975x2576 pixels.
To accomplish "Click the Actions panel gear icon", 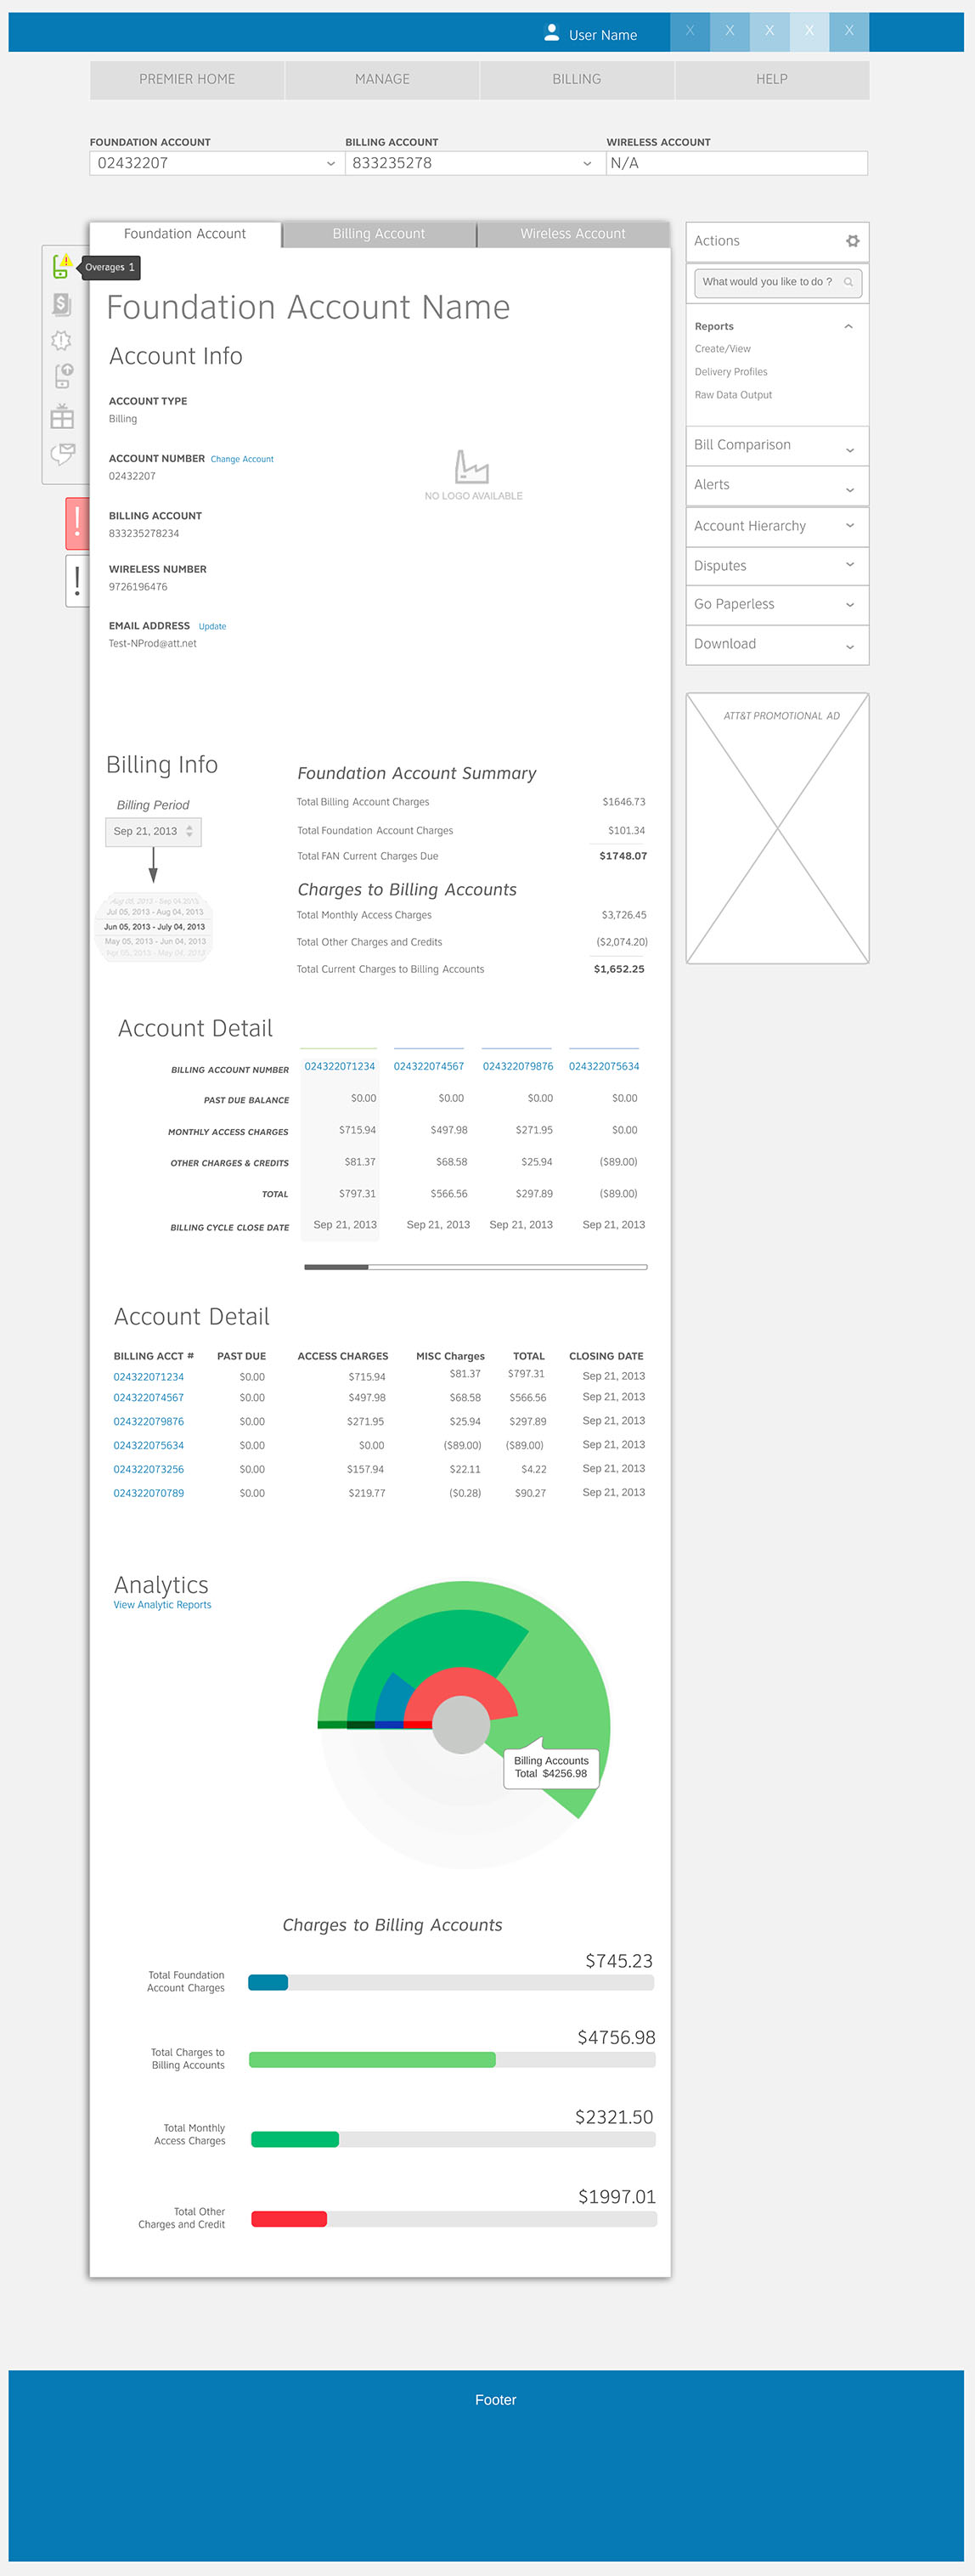I will point(852,241).
